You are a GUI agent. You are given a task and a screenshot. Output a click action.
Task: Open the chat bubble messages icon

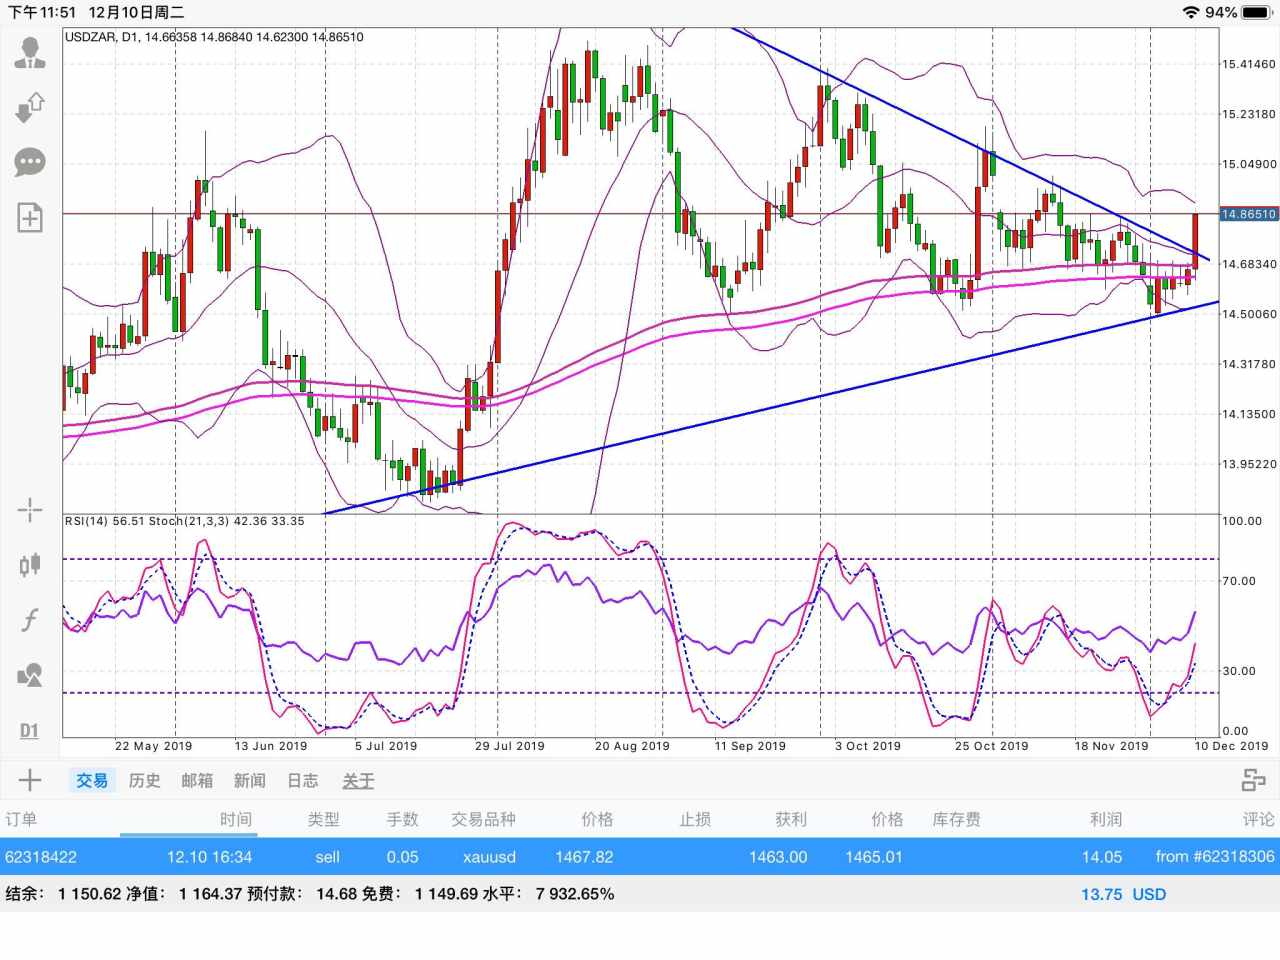tap(30, 162)
